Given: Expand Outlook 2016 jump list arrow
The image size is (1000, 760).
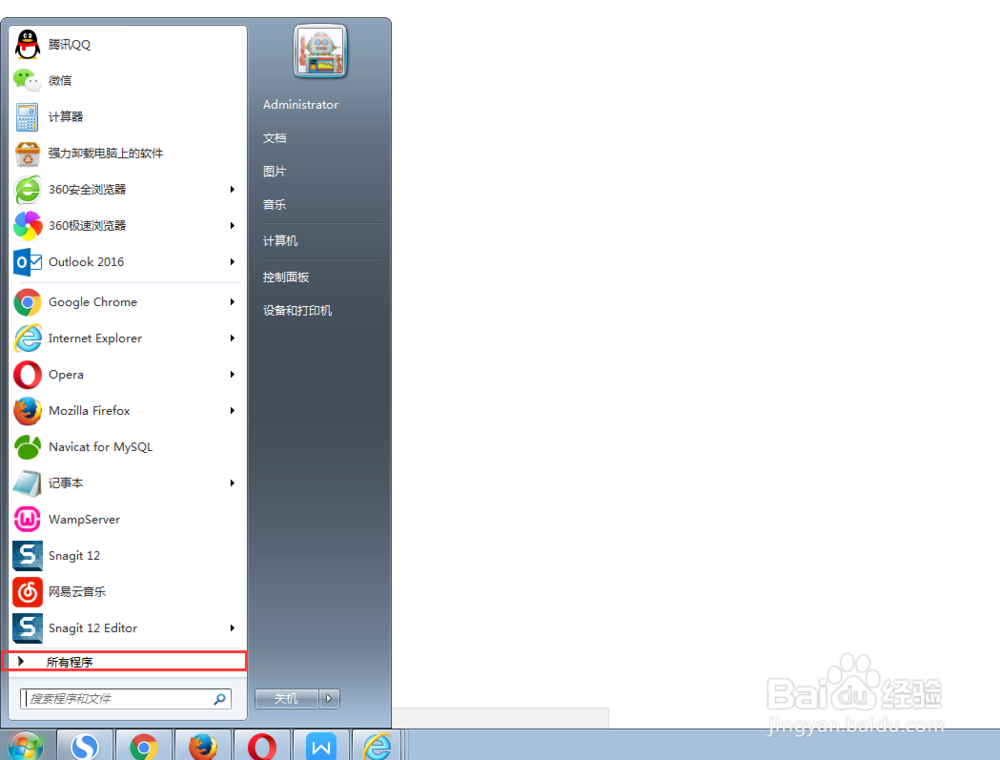Looking at the screenshot, I should pyautogui.click(x=233, y=262).
